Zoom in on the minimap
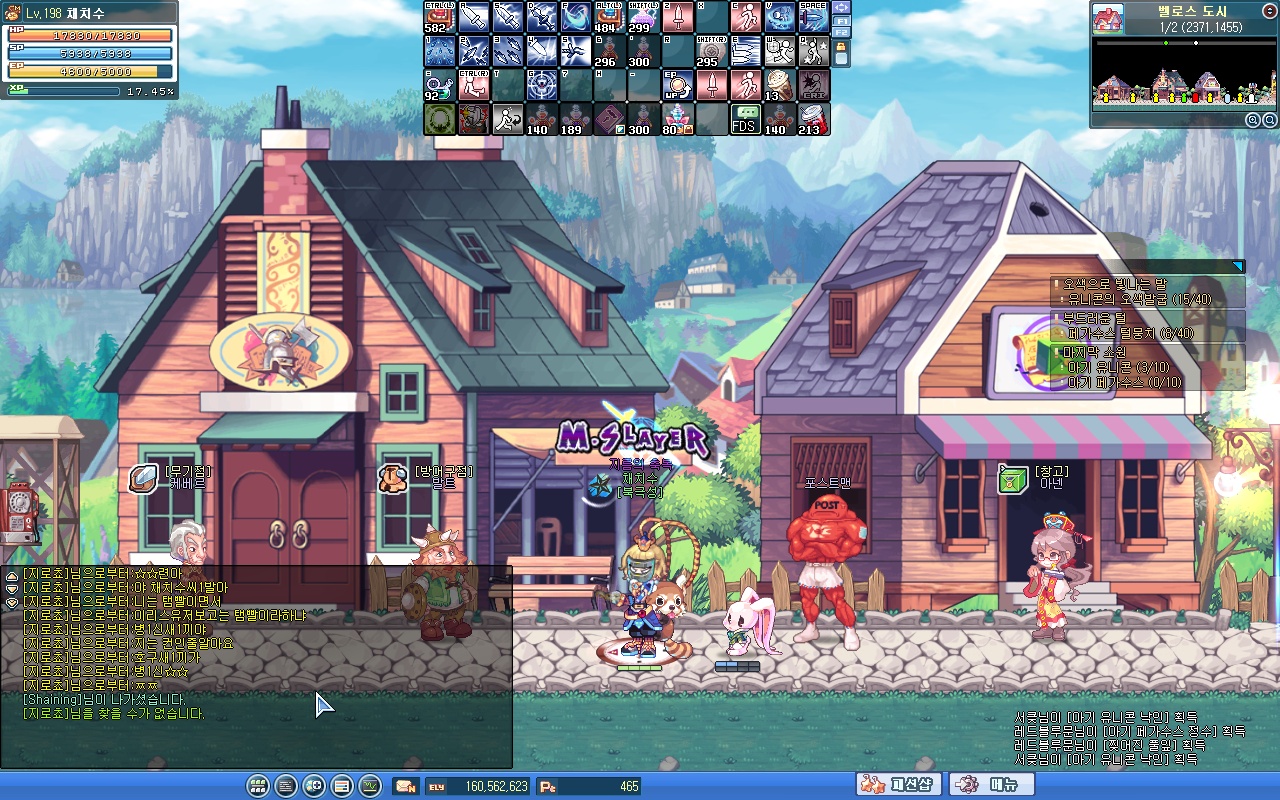 [1252, 120]
